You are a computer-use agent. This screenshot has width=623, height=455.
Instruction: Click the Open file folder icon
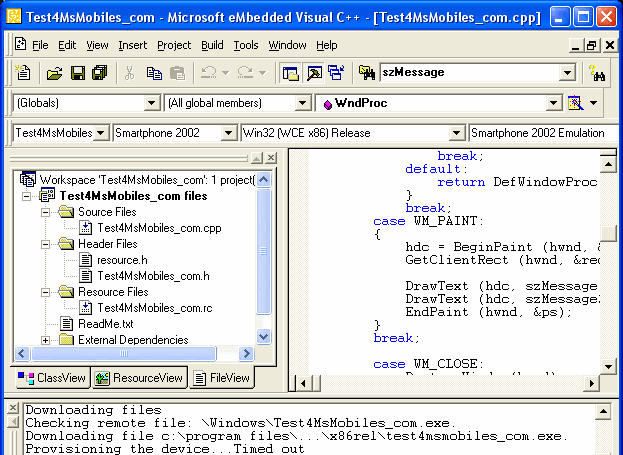pos(54,73)
